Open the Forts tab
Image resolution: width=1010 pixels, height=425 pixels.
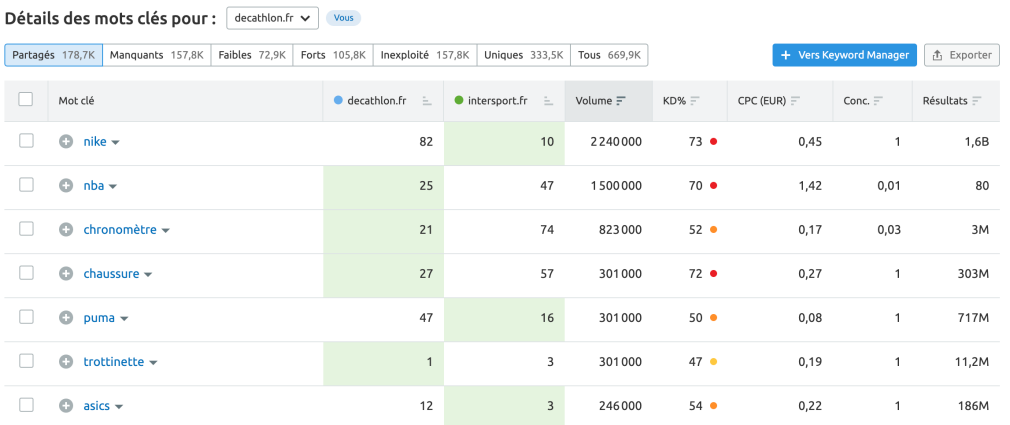333,55
